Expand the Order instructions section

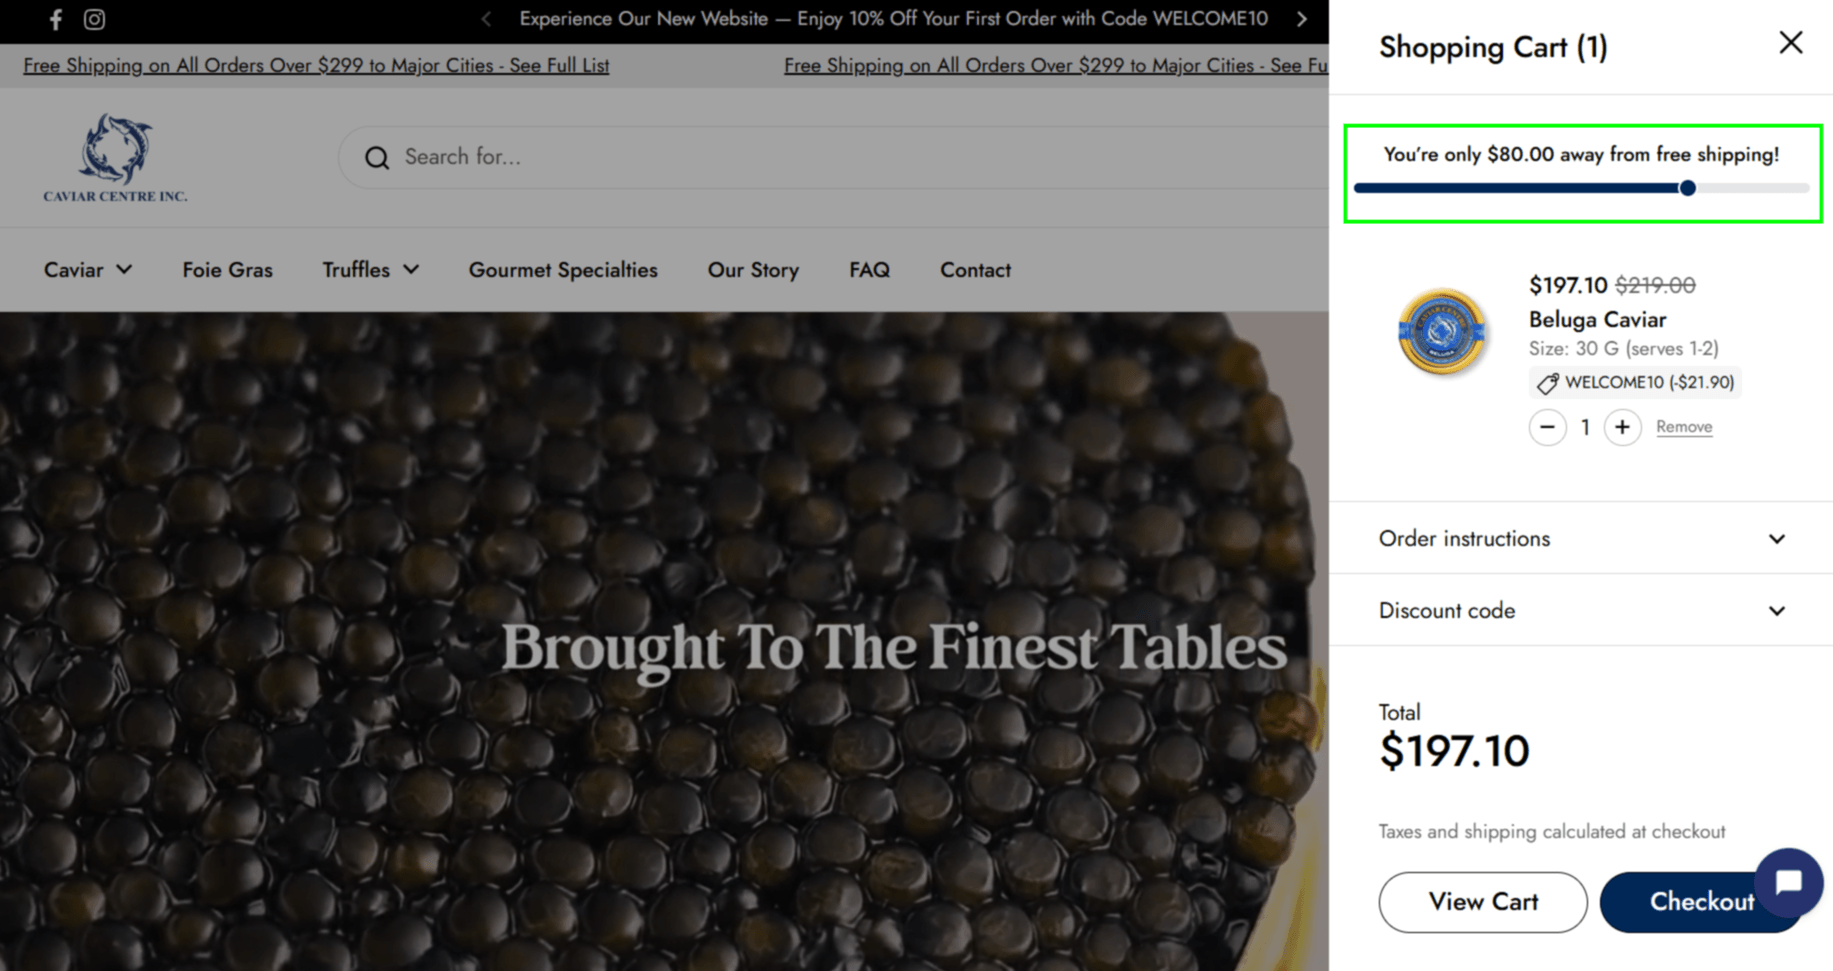tap(1581, 538)
